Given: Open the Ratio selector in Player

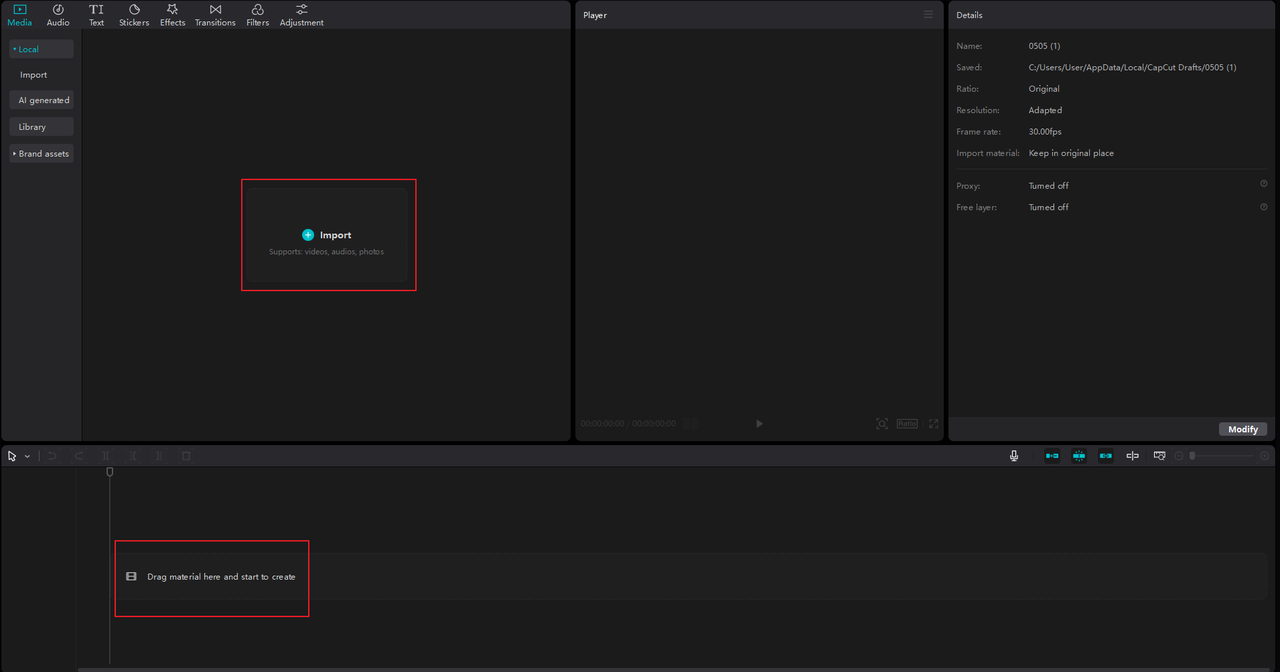Looking at the screenshot, I should [x=907, y=424].
